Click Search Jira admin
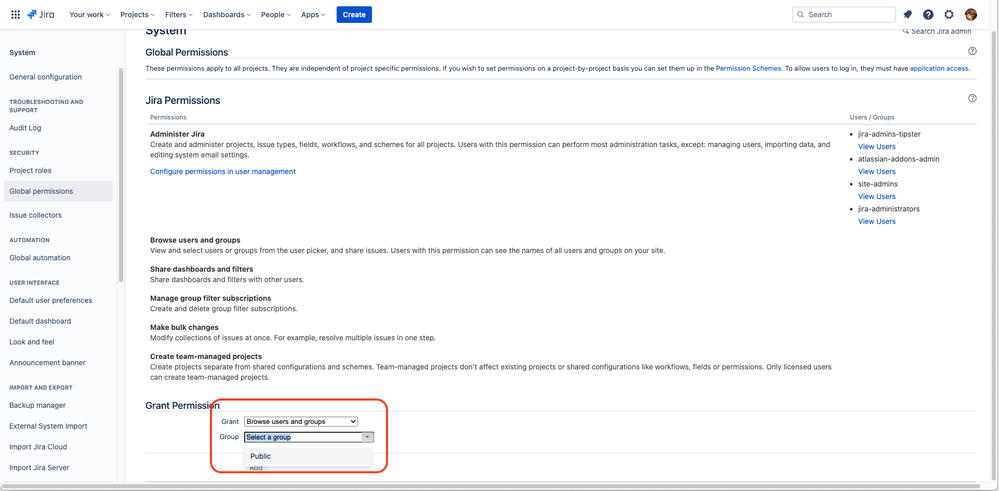 (937, 31)
